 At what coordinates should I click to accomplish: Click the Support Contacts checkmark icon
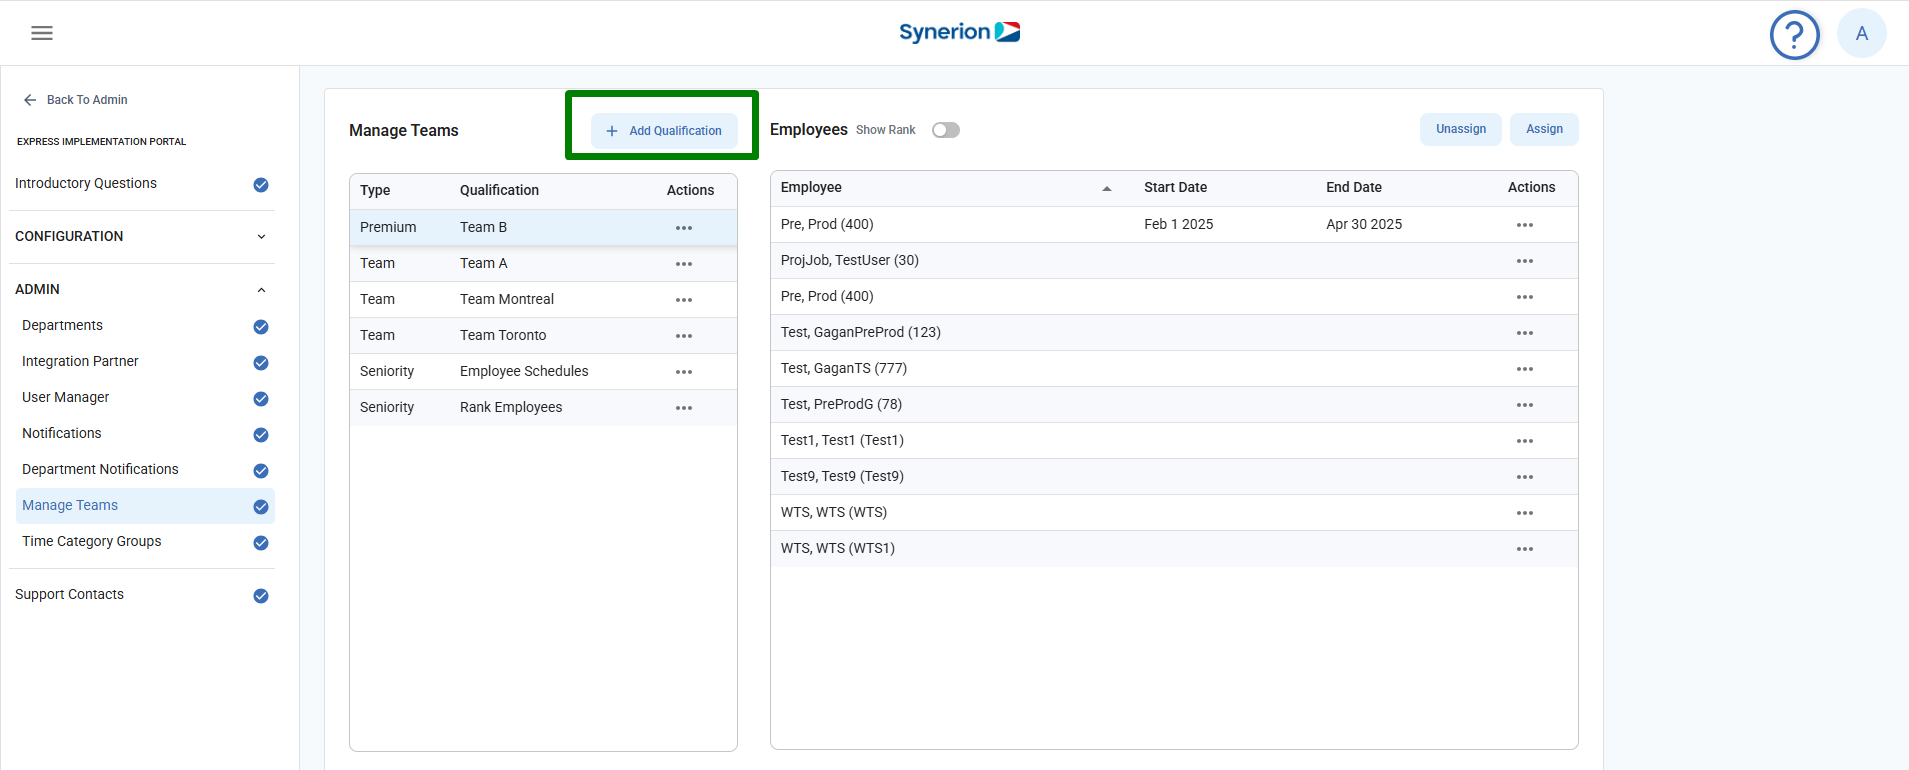coord(261,596)
